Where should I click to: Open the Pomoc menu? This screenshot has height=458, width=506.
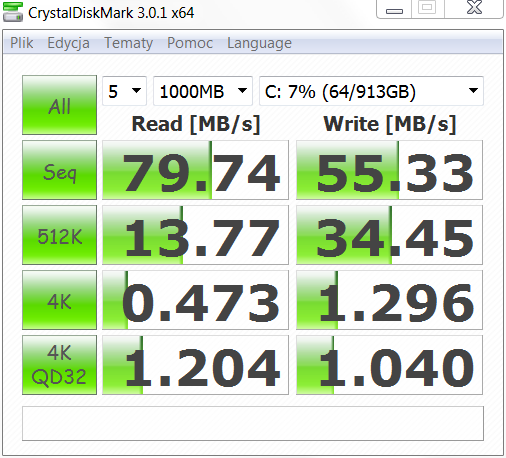[190, 43]
